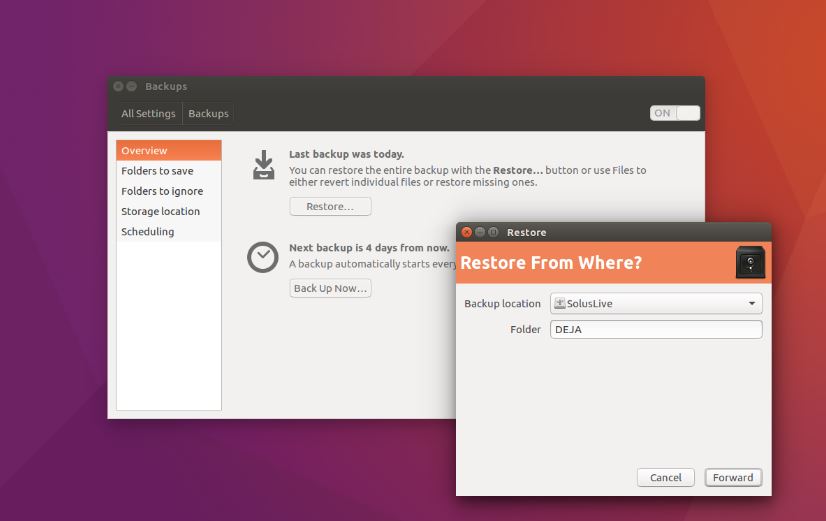Click the safe icon in Restore header

click(750, 262)
